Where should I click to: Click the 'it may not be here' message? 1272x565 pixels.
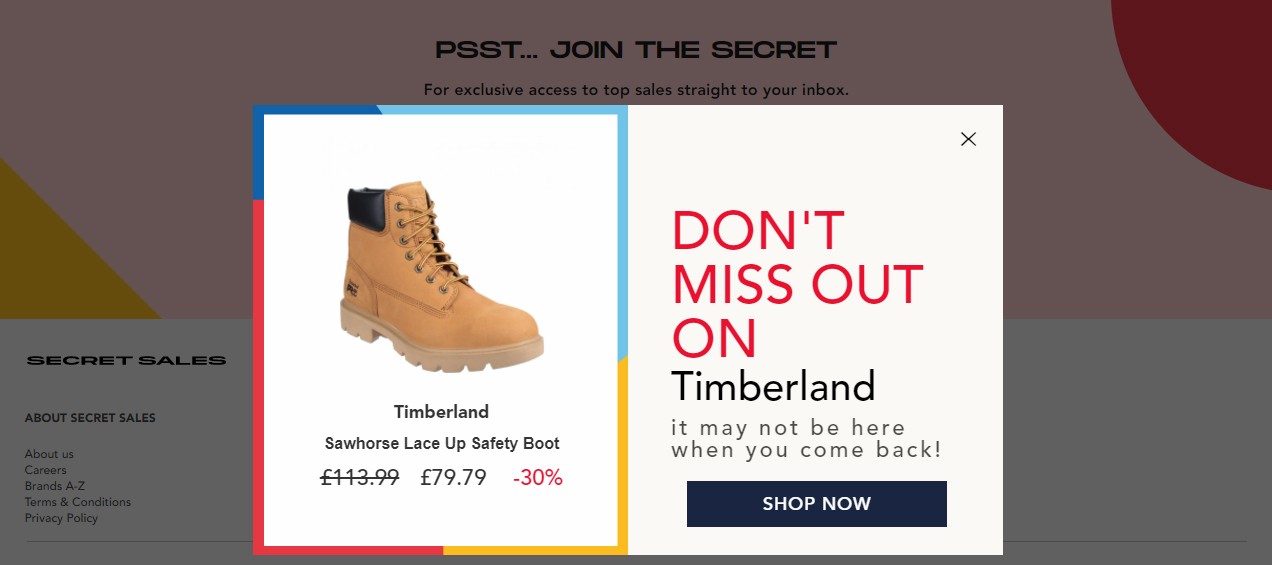coord(806,439)
